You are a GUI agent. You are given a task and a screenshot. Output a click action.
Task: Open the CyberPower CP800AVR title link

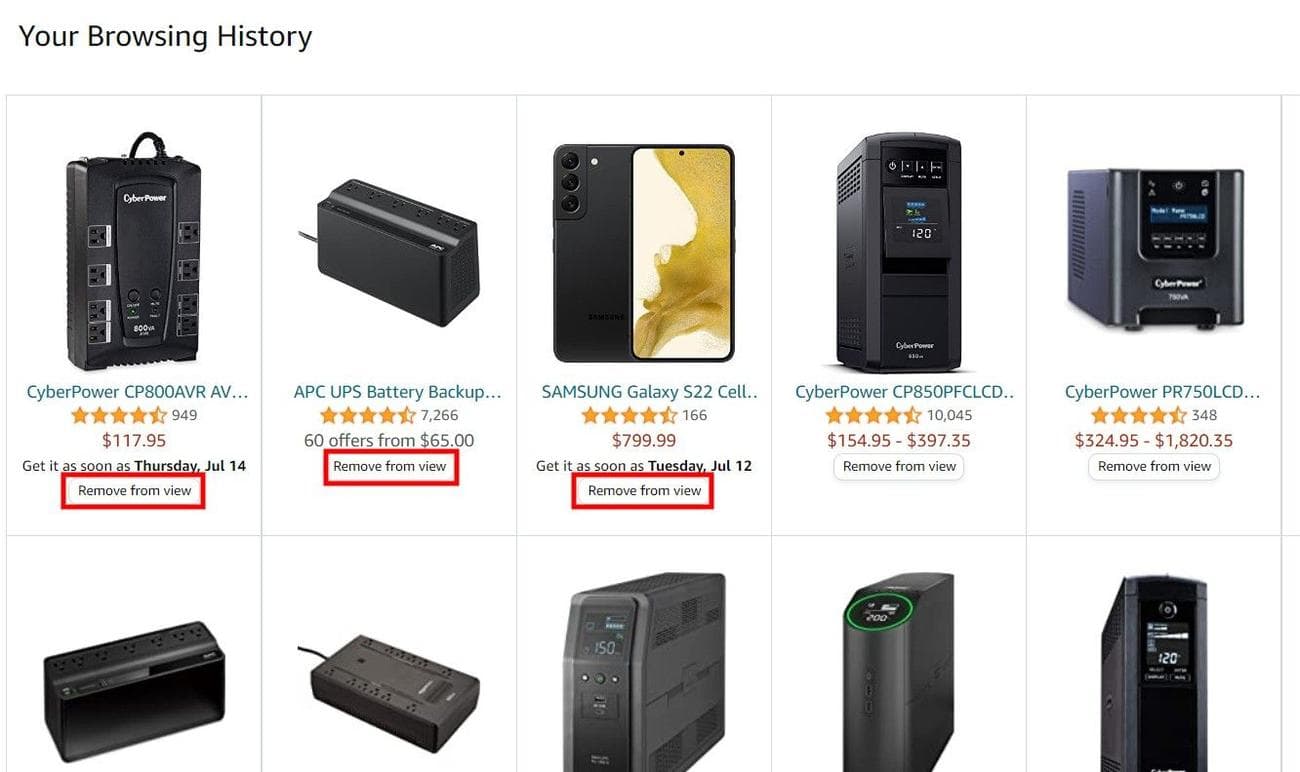click(x=137, y=392)
